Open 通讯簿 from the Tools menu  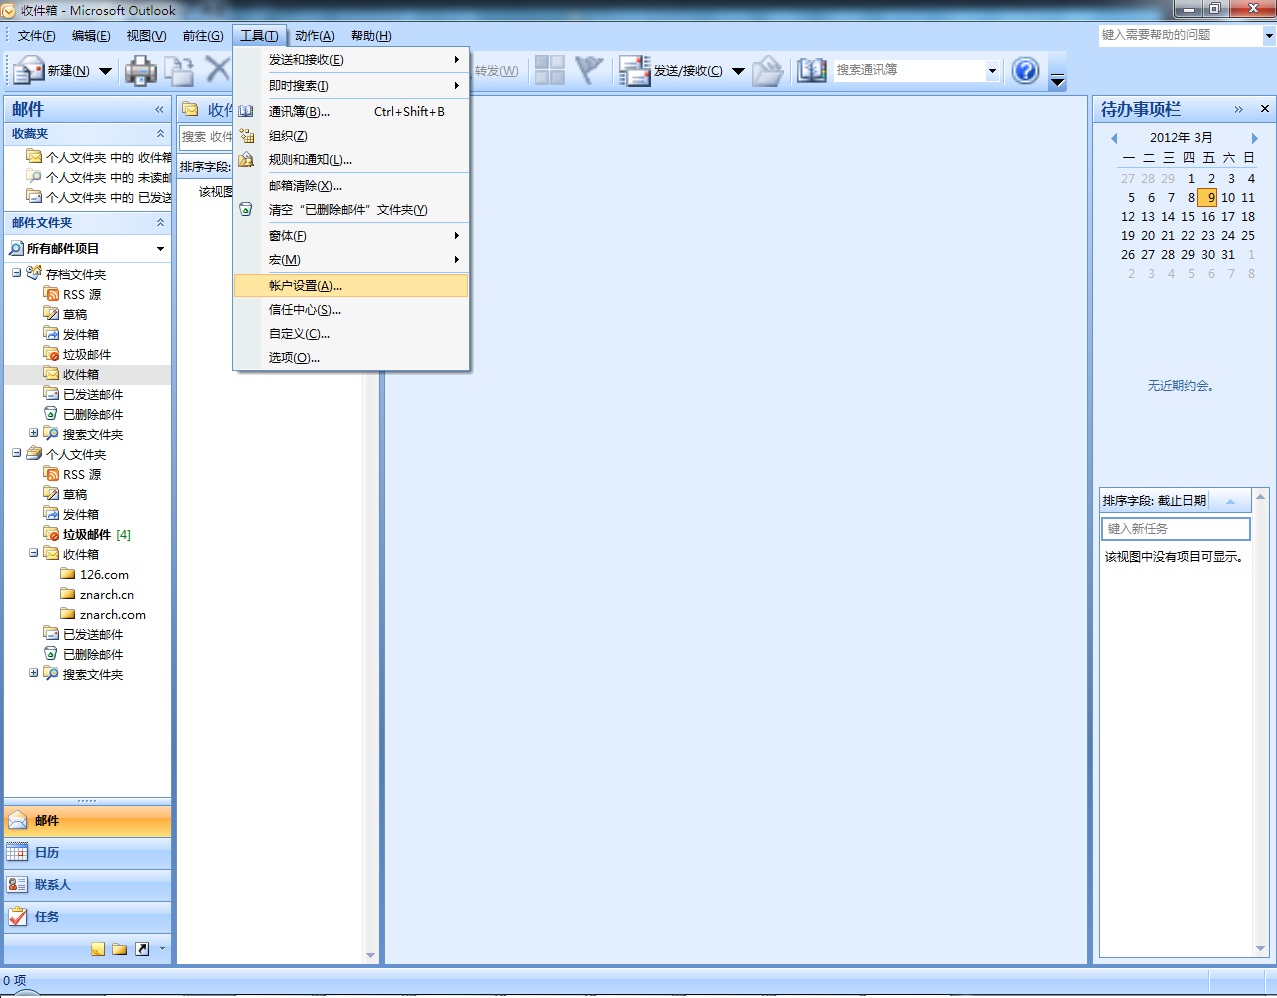point(351,112)
